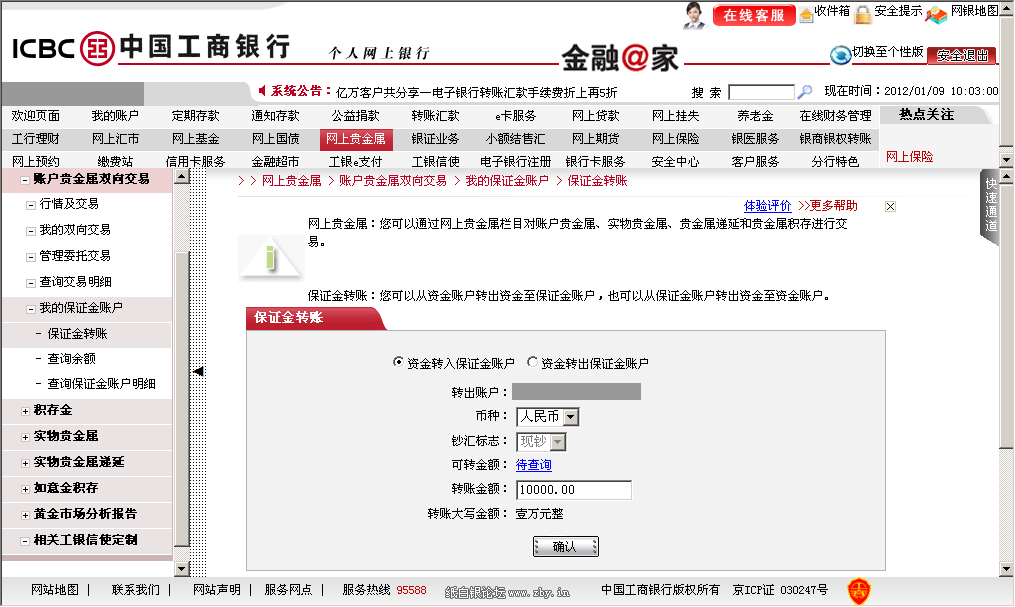Expand the 黄金市场分析报告 section
The height and width of the screenshot is (607, 1015).
pos(25,514)
